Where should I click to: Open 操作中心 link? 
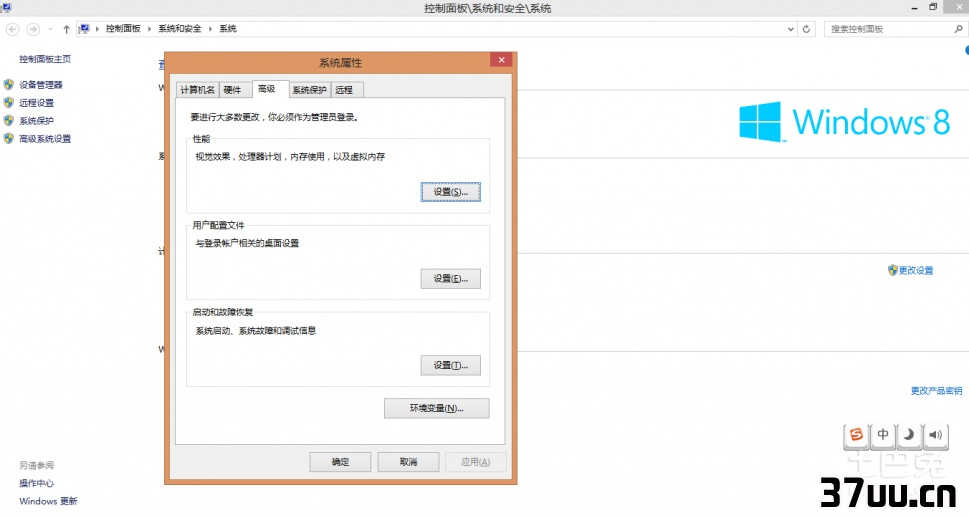[x=36, y=483]
